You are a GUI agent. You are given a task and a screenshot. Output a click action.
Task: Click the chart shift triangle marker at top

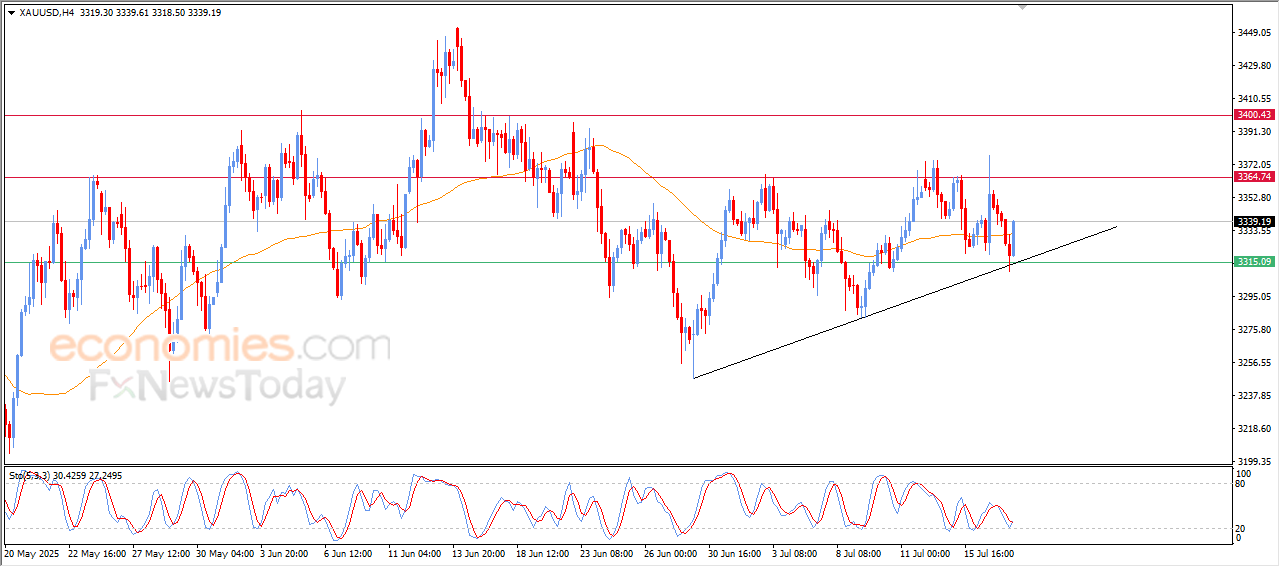click(1022, 7)
